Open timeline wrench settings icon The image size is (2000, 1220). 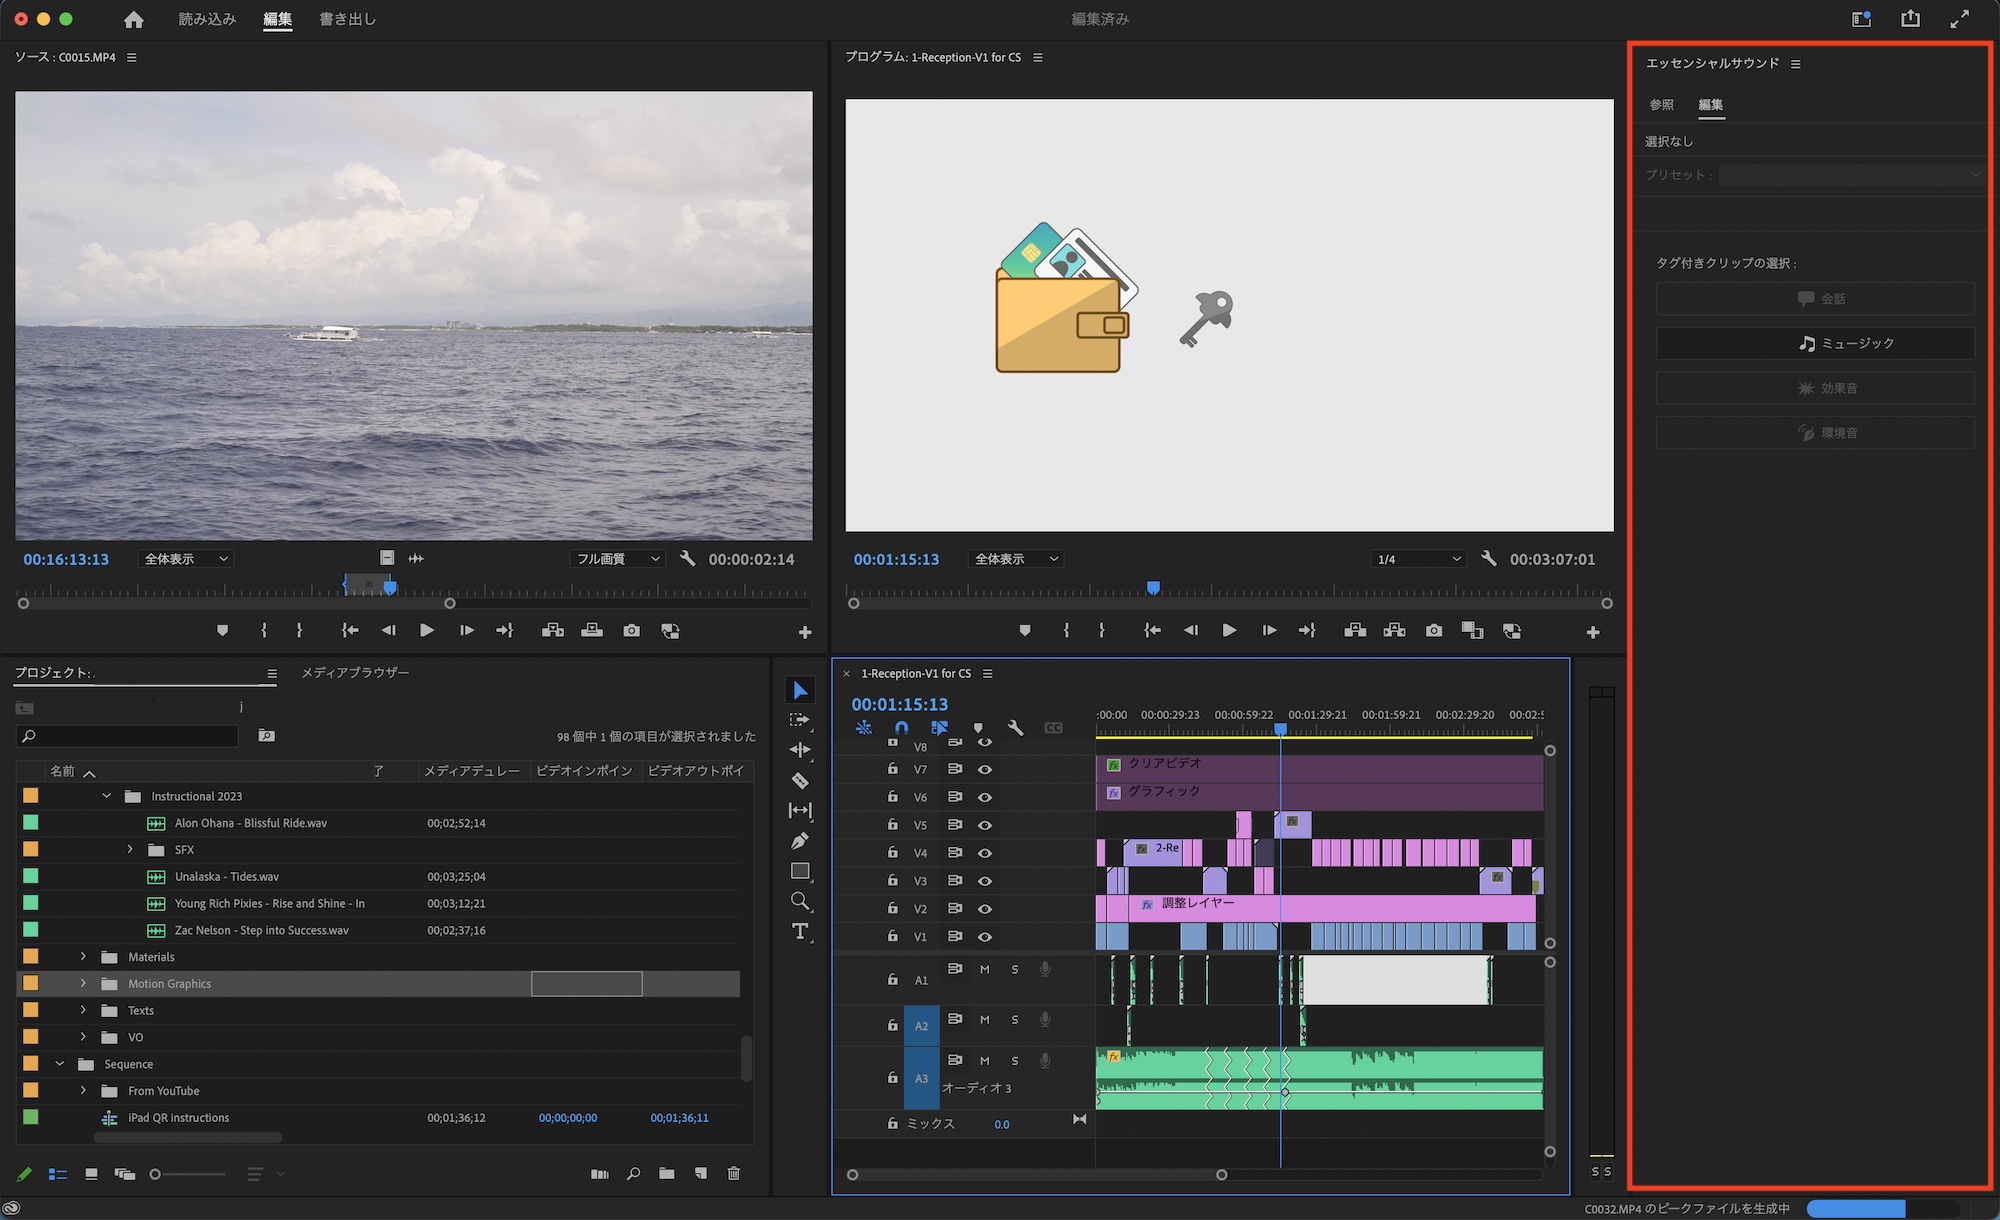pos(1015,728)
